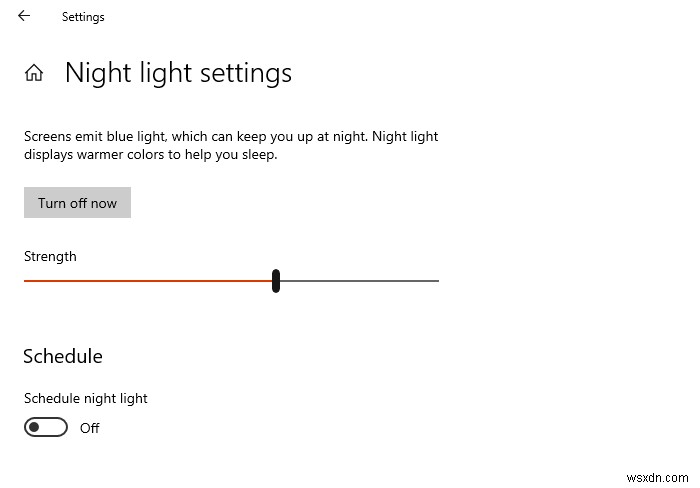
Task: Click the Strength label above the slider
Action: point(50,256)
